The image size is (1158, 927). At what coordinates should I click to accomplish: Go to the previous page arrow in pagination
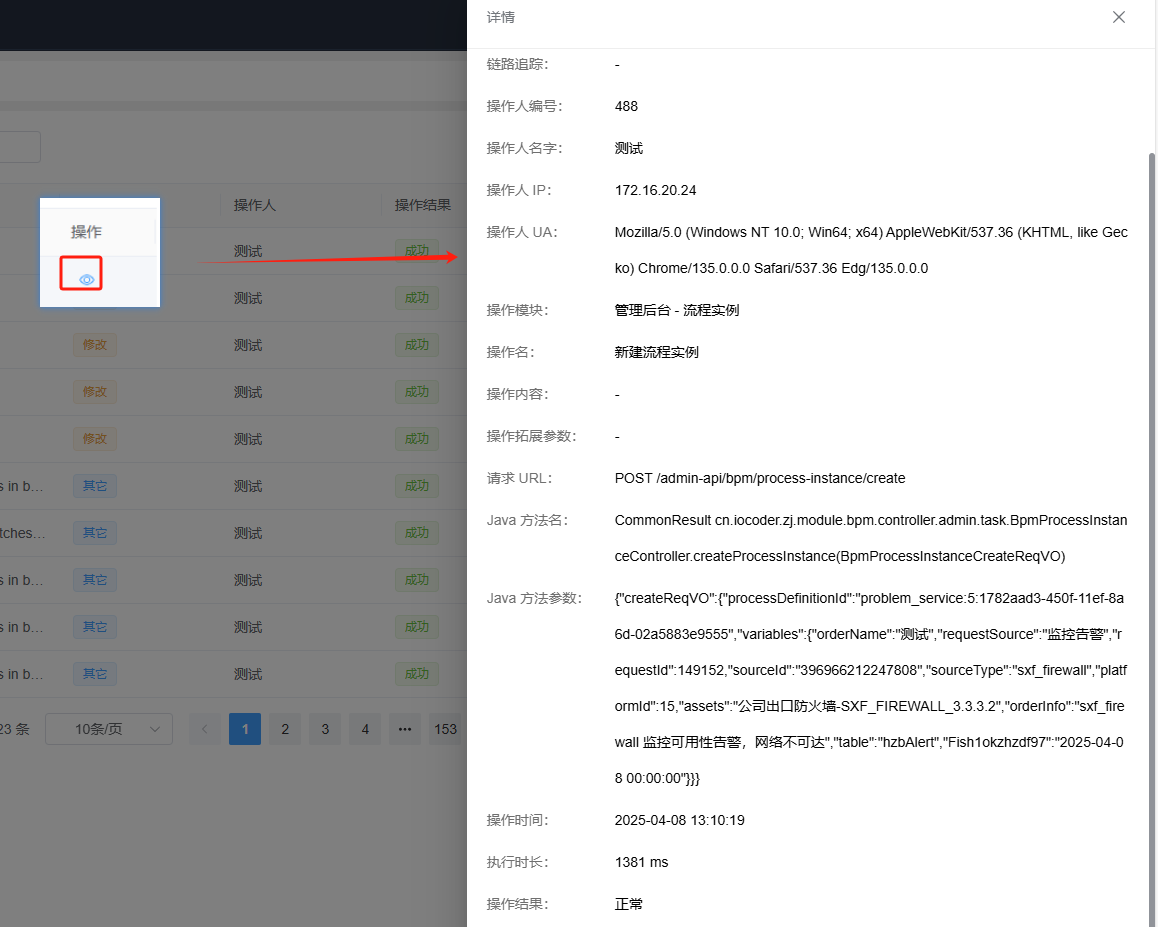pyautogui.click(x=205, y=729)
